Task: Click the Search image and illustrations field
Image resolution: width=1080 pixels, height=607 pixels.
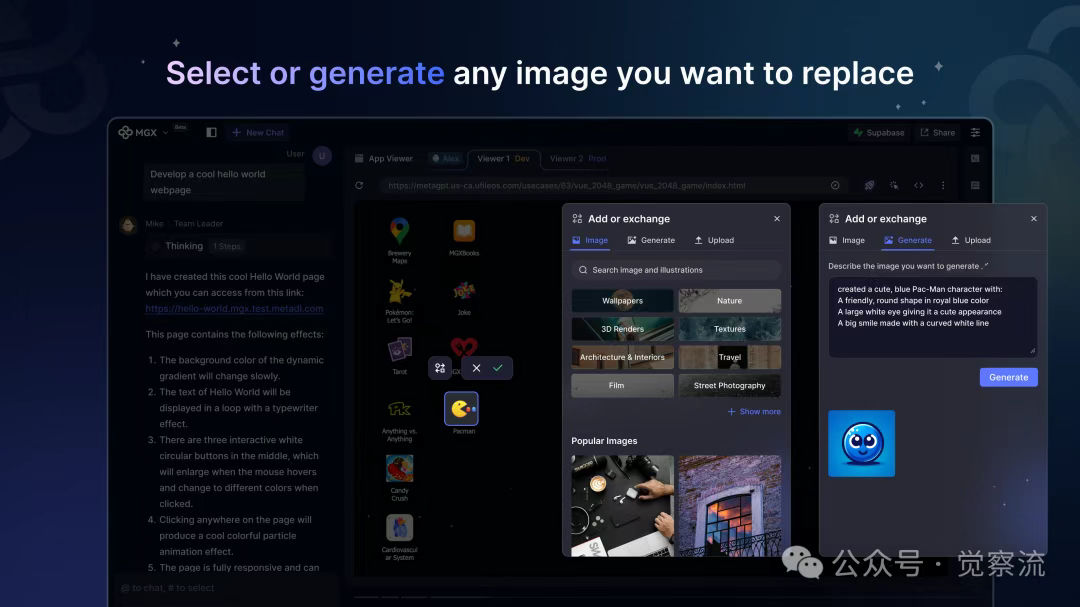Action: point(676,270)
